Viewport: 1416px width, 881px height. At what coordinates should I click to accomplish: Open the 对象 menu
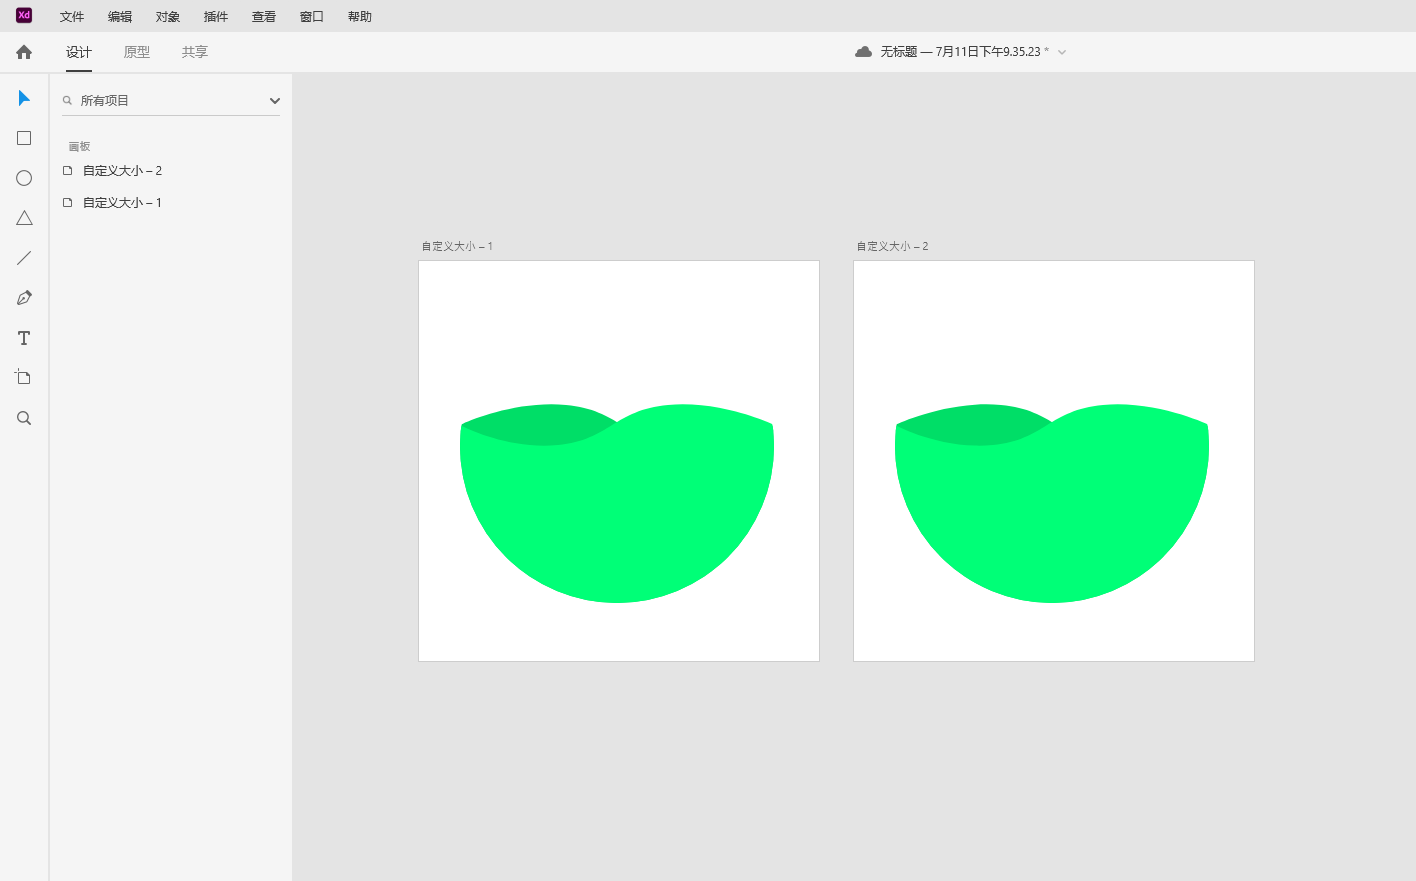coord(168,17)
